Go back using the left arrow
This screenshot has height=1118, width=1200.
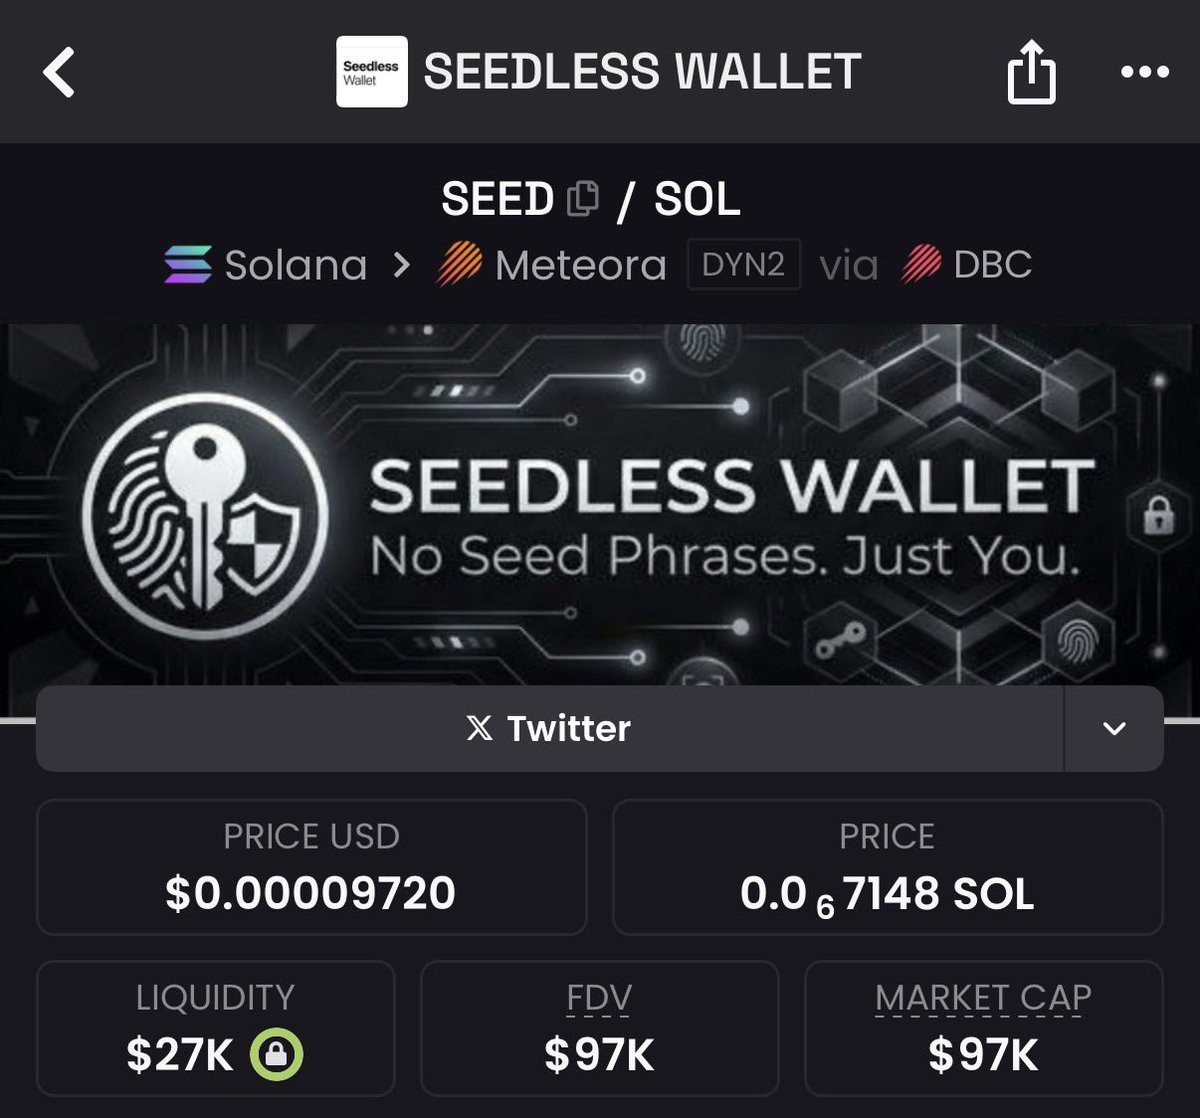pos(60,72)
